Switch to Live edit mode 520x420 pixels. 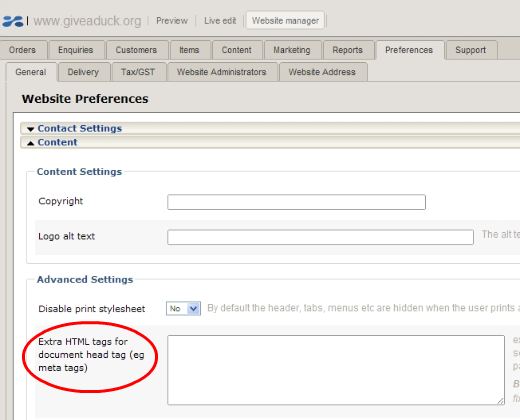coord(220,21)
